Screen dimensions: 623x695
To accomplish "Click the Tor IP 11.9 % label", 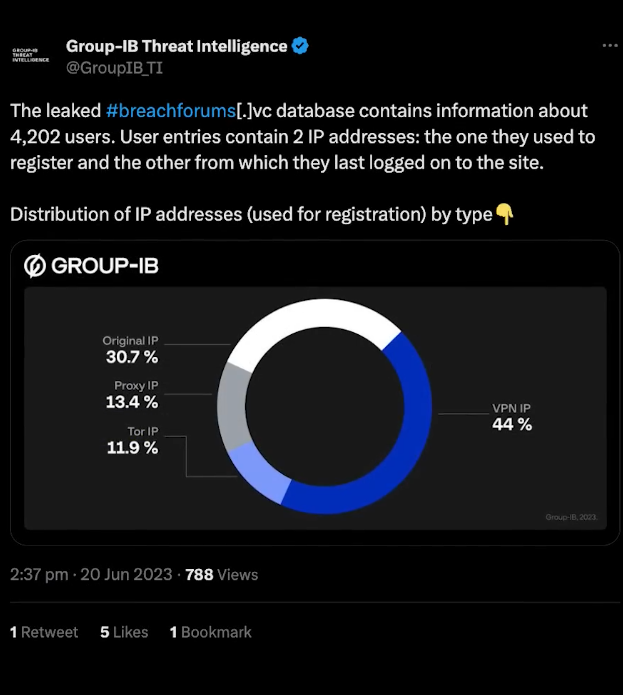I will (132, 440).
